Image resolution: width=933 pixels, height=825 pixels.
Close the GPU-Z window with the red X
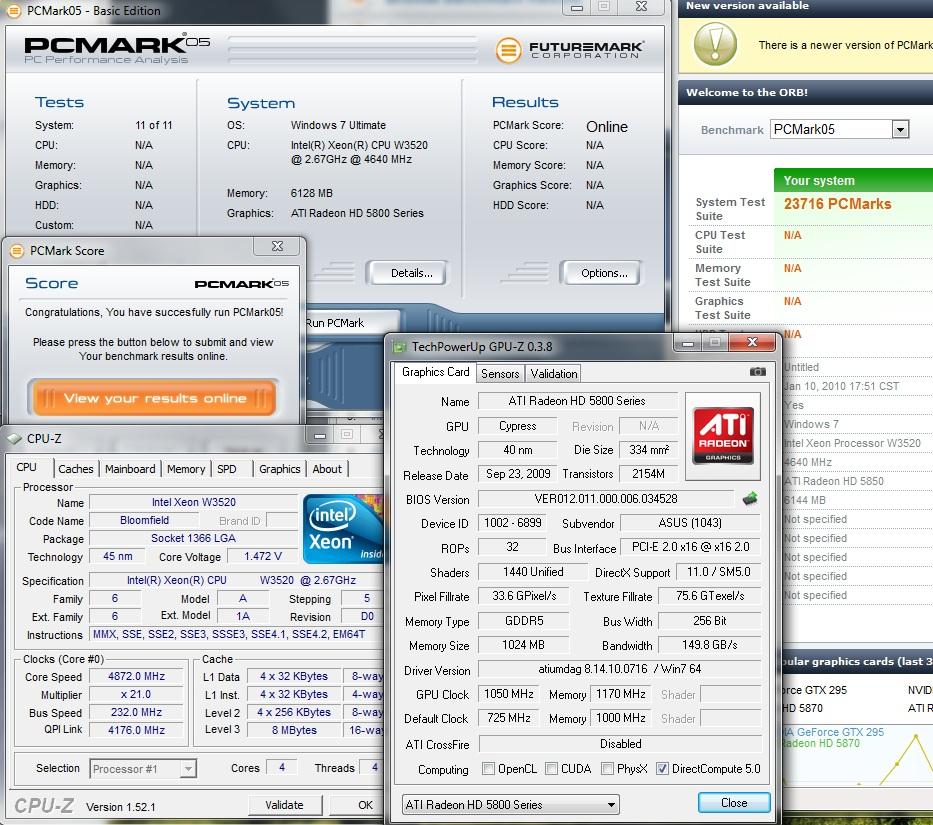point(752,342)
